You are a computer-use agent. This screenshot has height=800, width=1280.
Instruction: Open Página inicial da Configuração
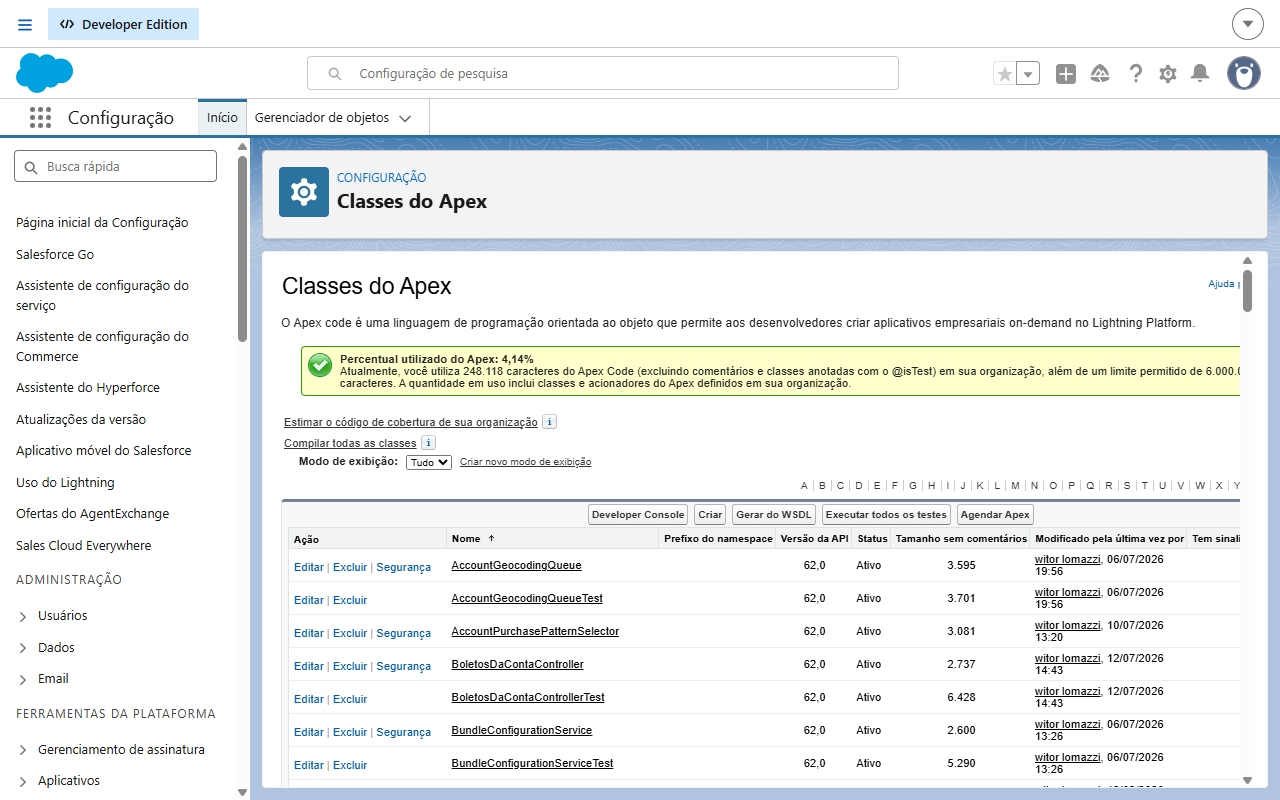[102, 222]
